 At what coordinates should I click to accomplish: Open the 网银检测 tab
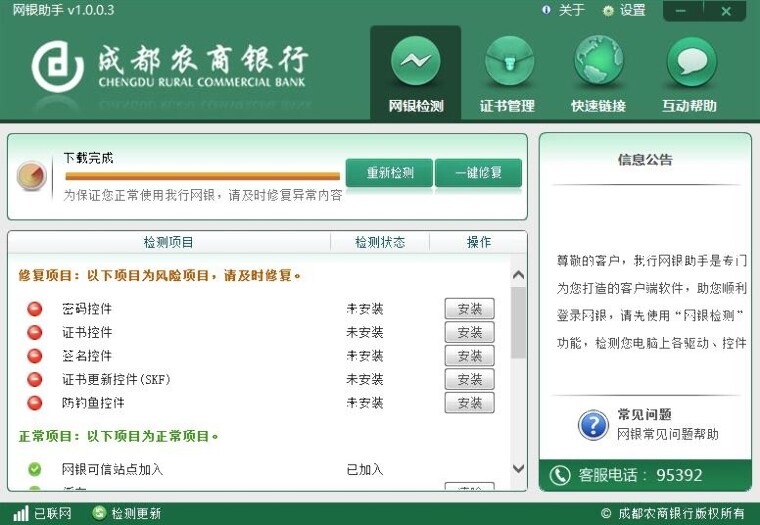click(415, 73)
